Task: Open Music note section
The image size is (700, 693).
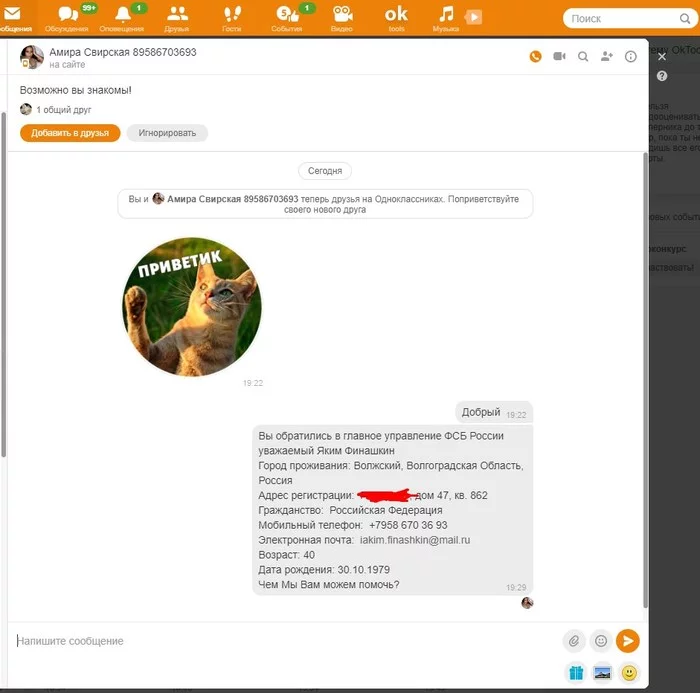Action: point(446,18)
